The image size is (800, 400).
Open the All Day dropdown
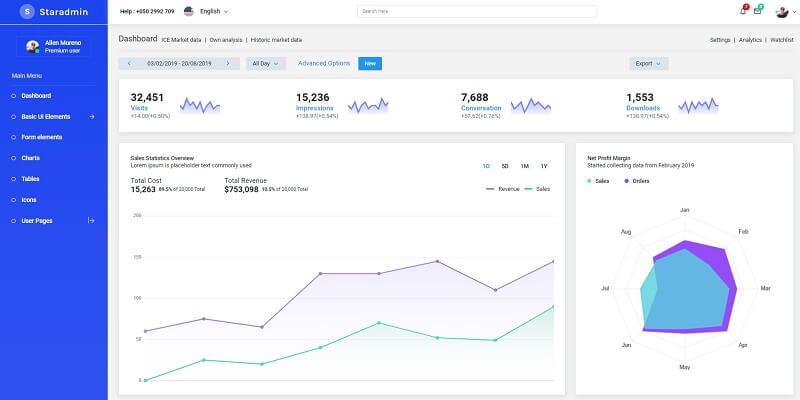pos(266,63)
